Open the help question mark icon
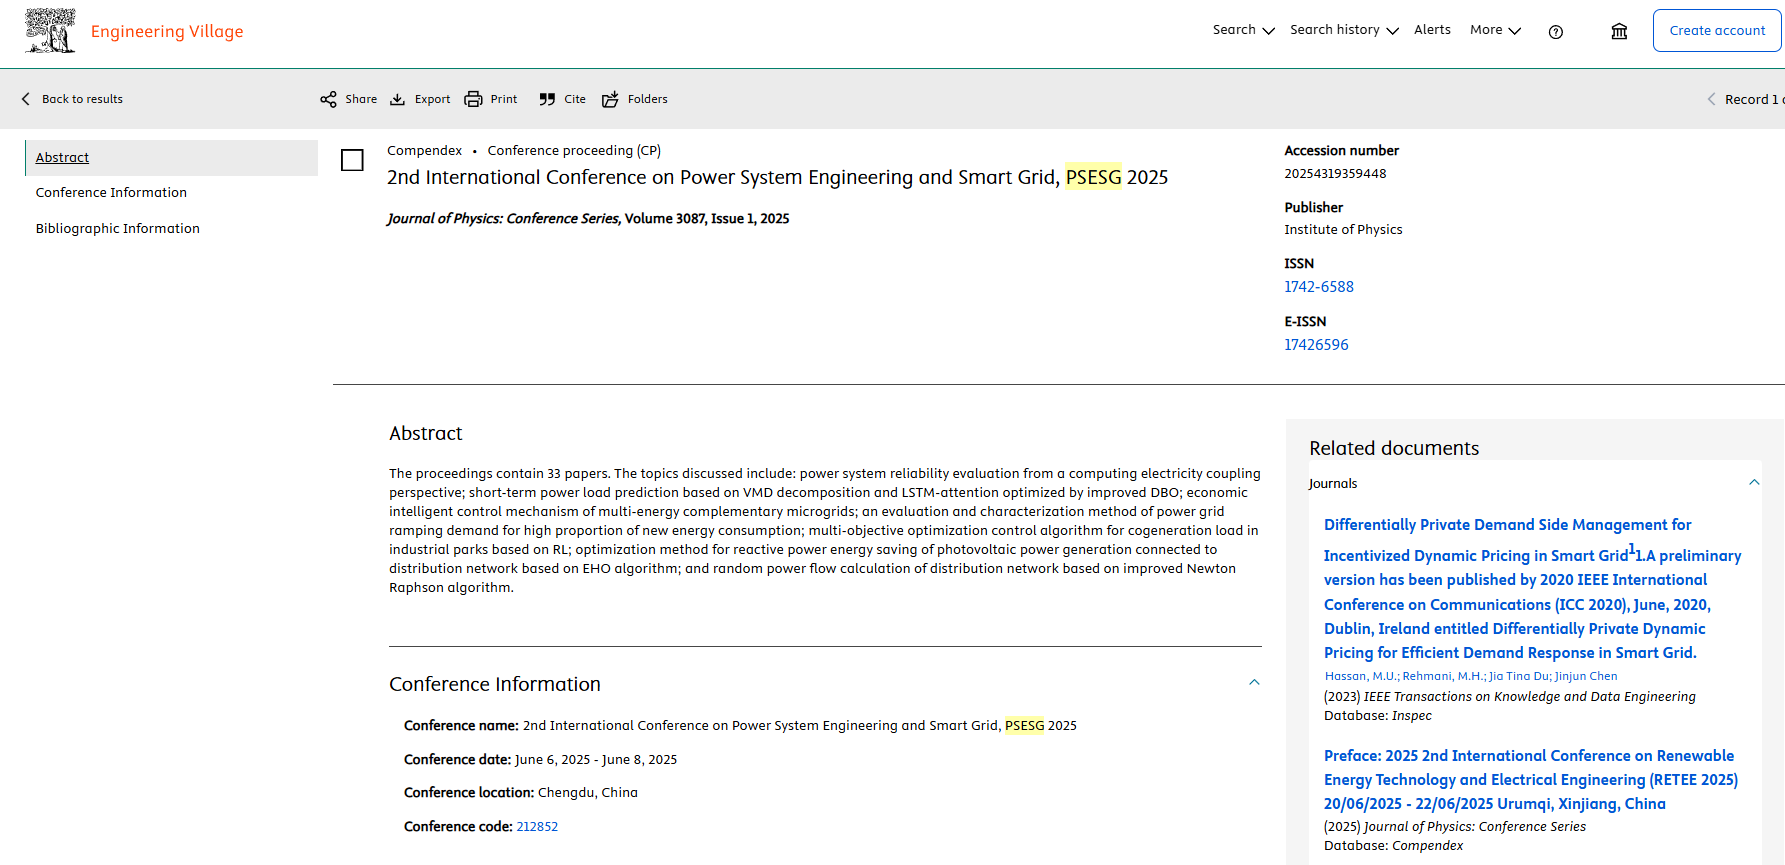The image size is (1785, 865). point(1555,32)
